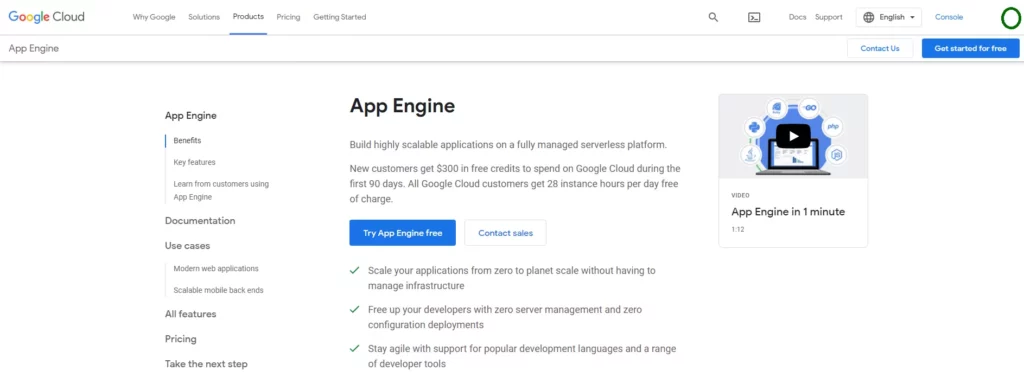This screenshot has height=390, width=1024.
Task: Open Scalable mobile back ends link
Action: (219, 290)
